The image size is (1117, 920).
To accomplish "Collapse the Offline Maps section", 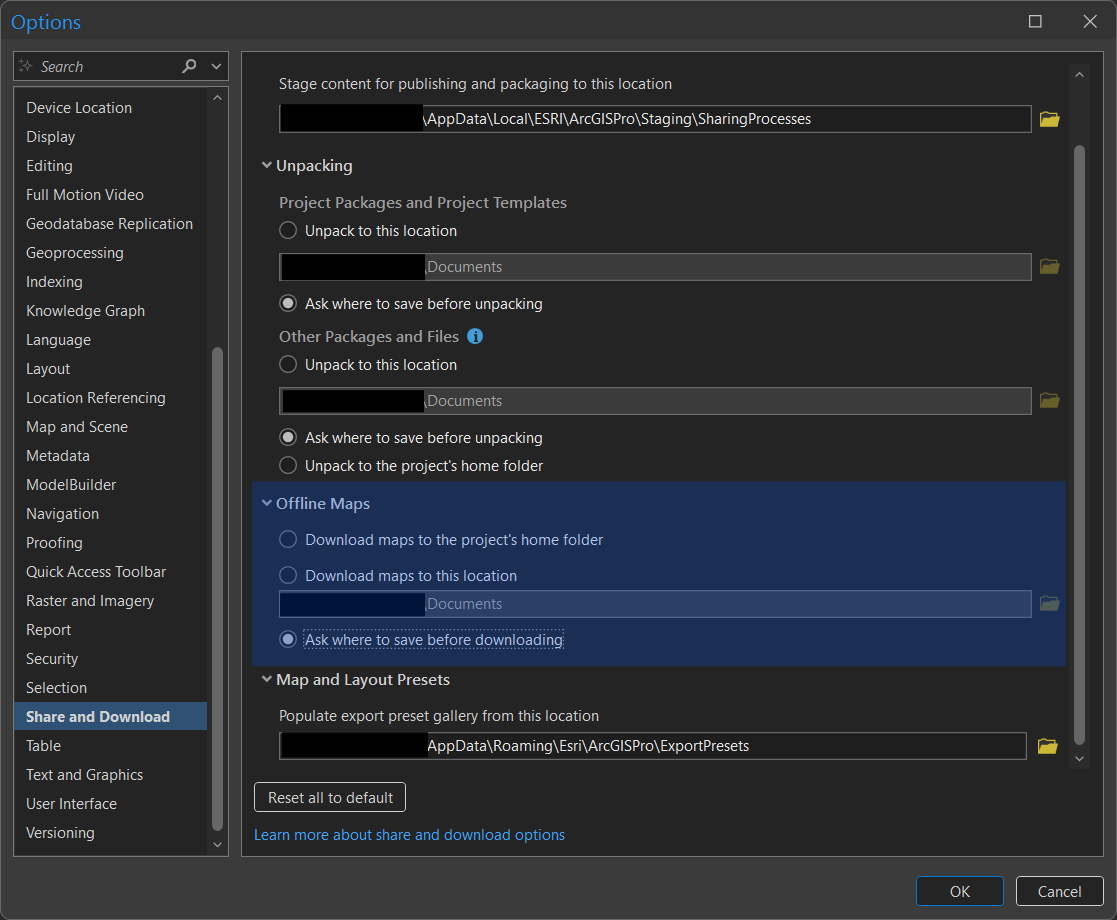I will coord(267,504).
